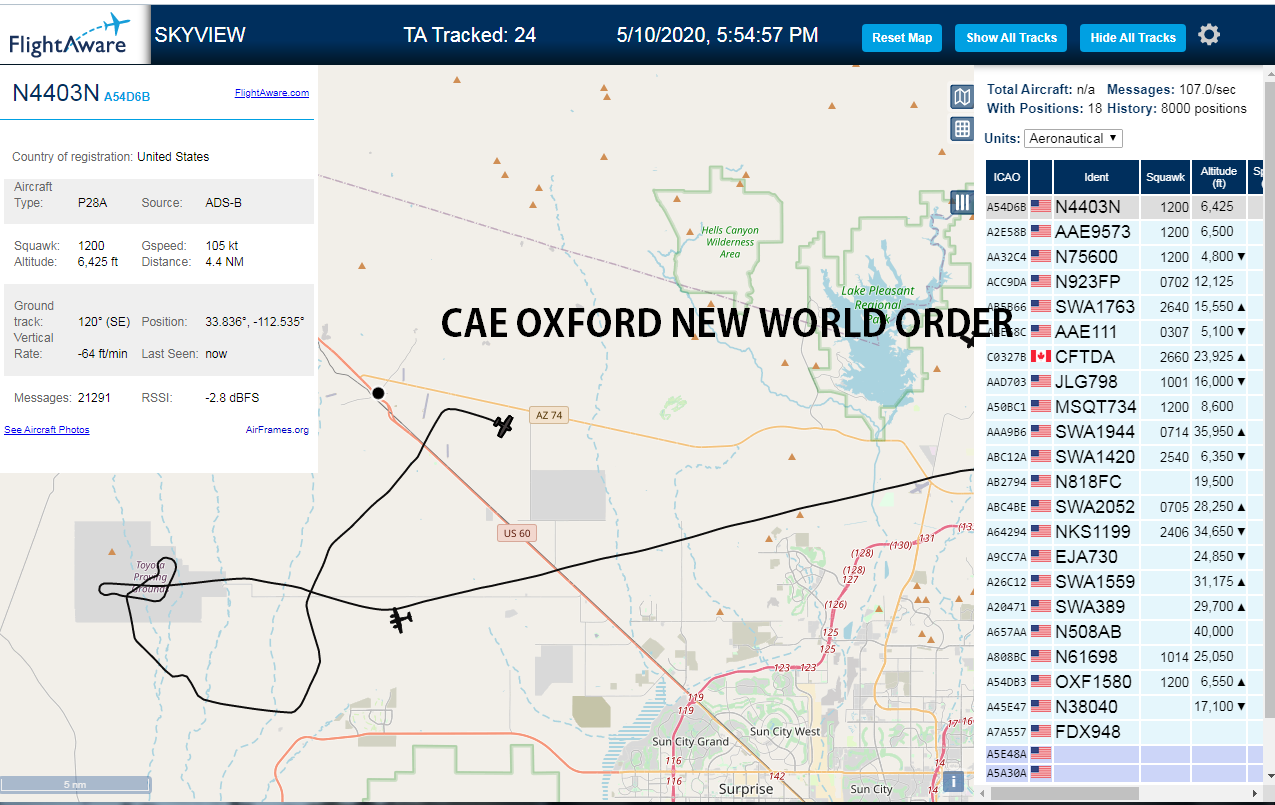Click the Show All Tracks button
The height and width of the screenshot is (805, 1275).
[1011, 38]
